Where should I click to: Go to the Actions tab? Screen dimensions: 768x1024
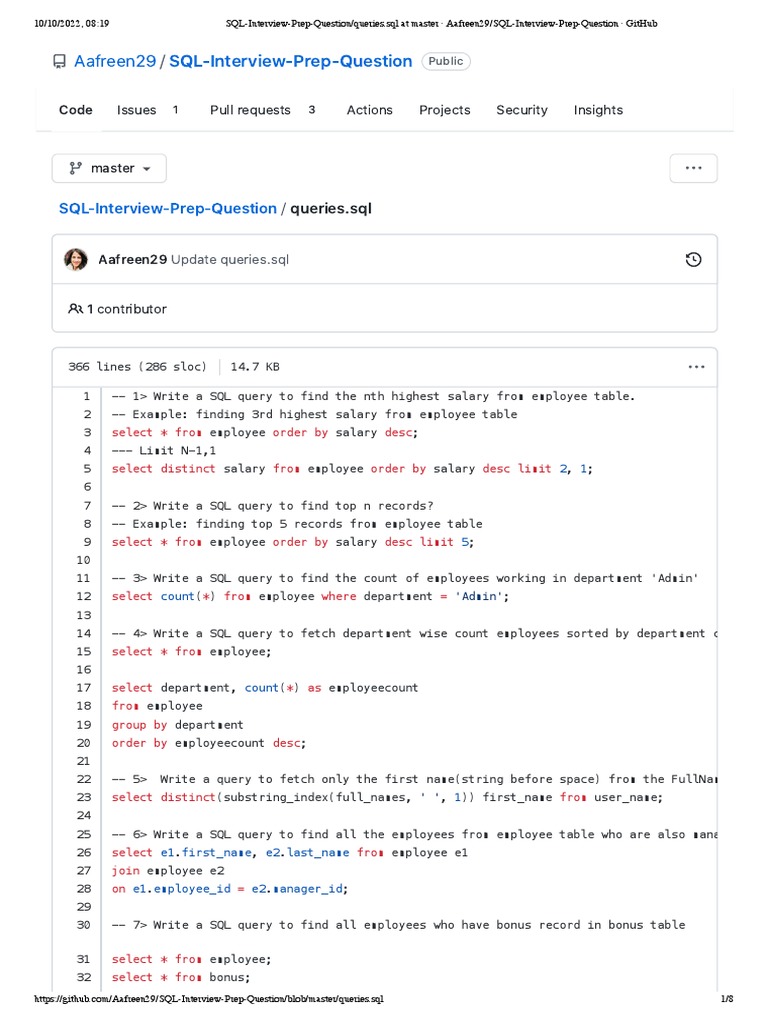tap(369, 110)
